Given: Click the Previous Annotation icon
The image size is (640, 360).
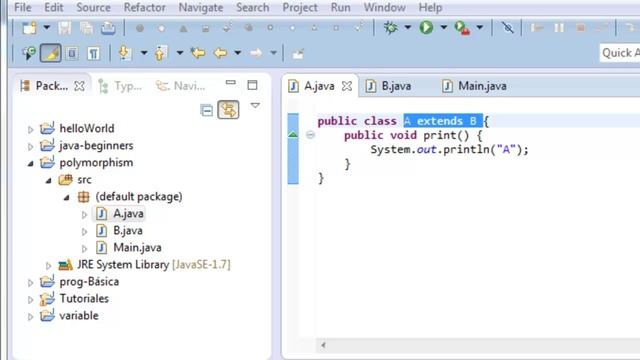Looking at the screenshot, I should (x=160, y=53).
